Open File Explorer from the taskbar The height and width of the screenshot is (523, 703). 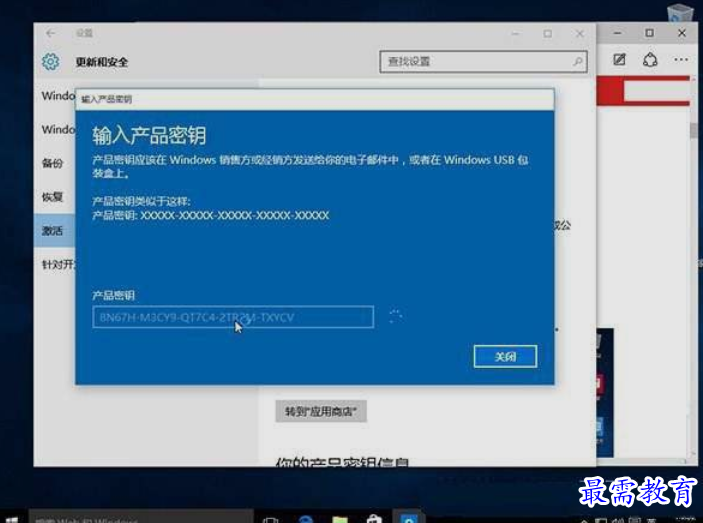pos(340,519)
